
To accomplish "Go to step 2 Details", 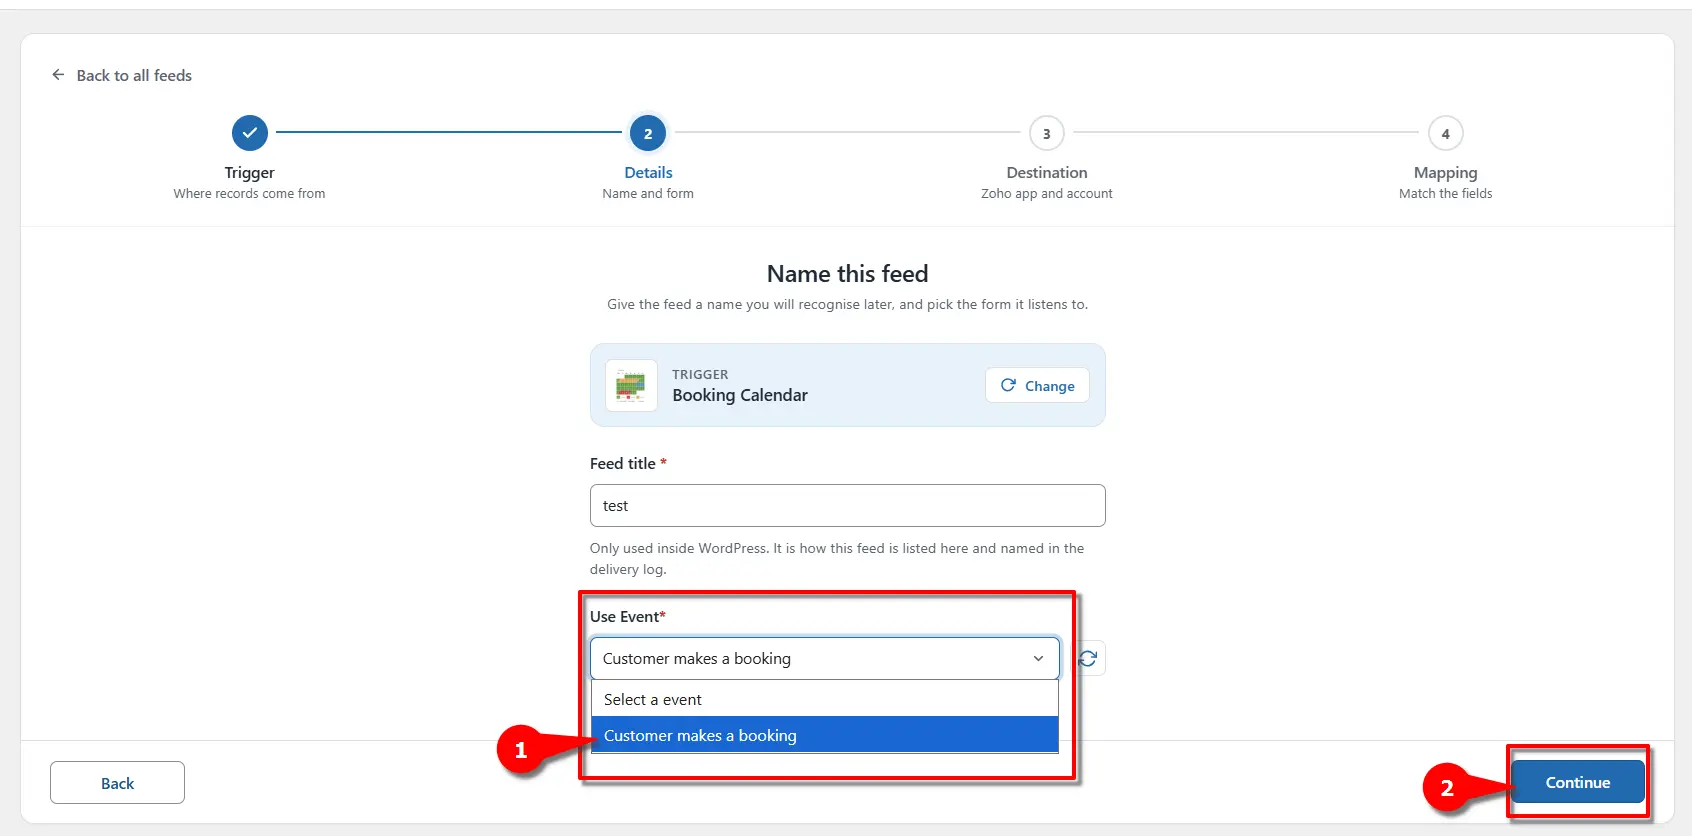I will (x=648, y=133).
